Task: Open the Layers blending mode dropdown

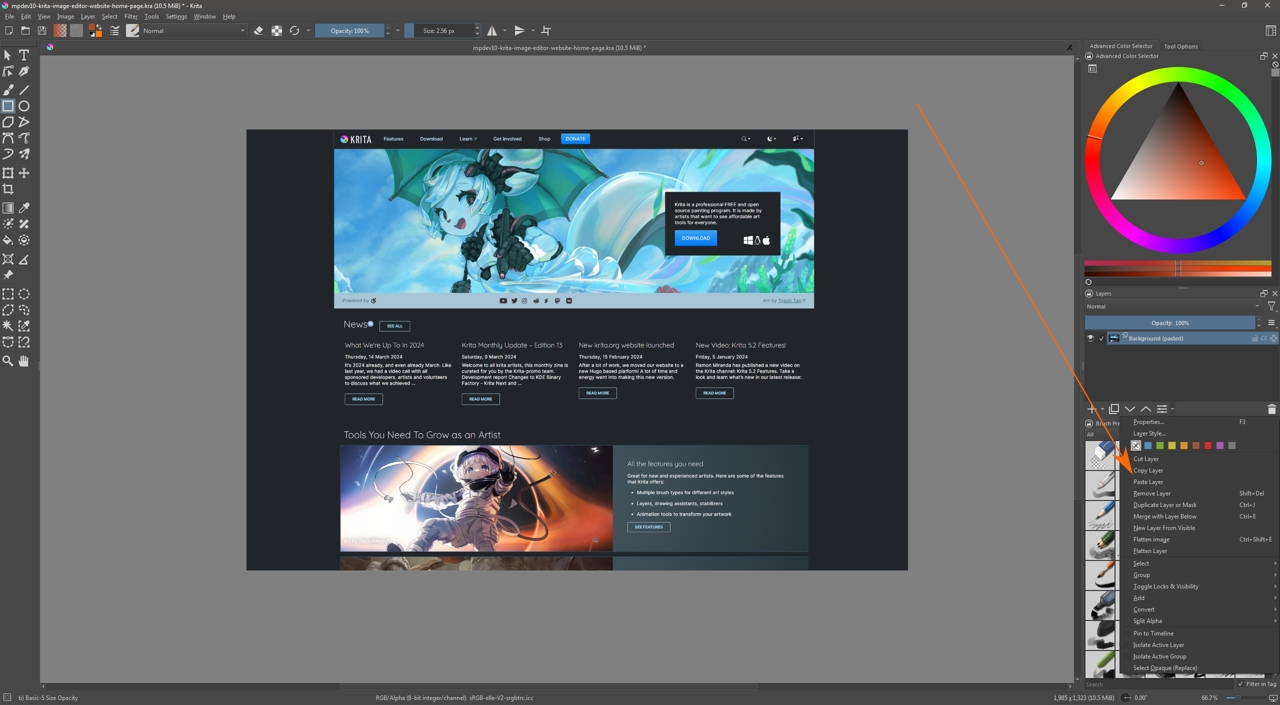Action: [1172, 306]
